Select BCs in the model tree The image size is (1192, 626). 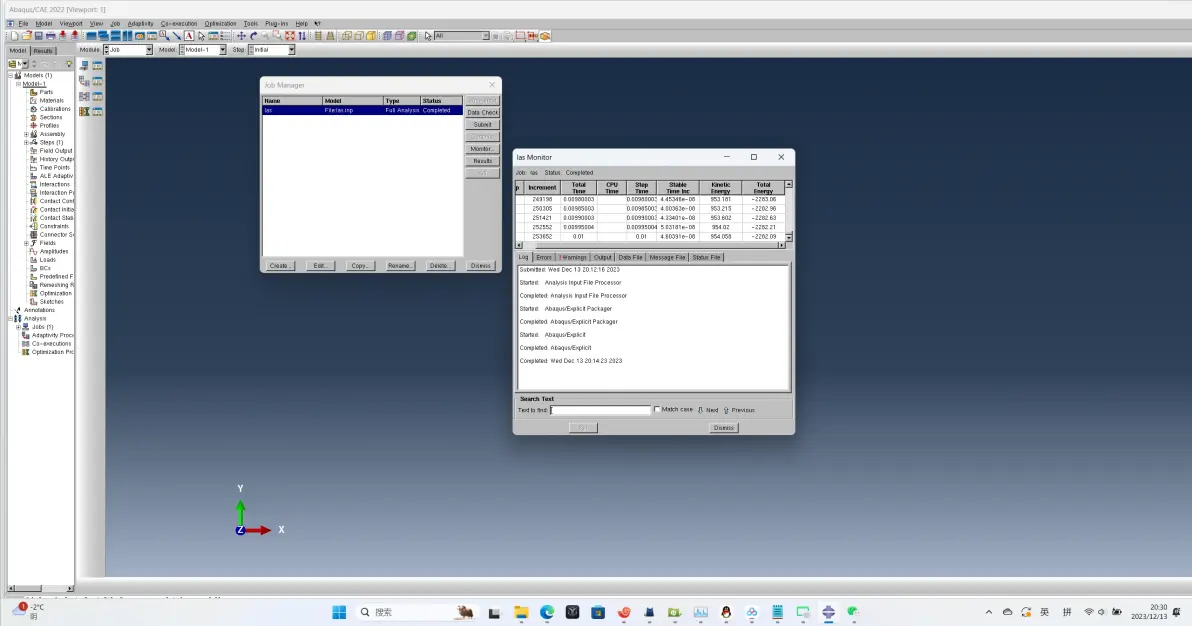45,269
